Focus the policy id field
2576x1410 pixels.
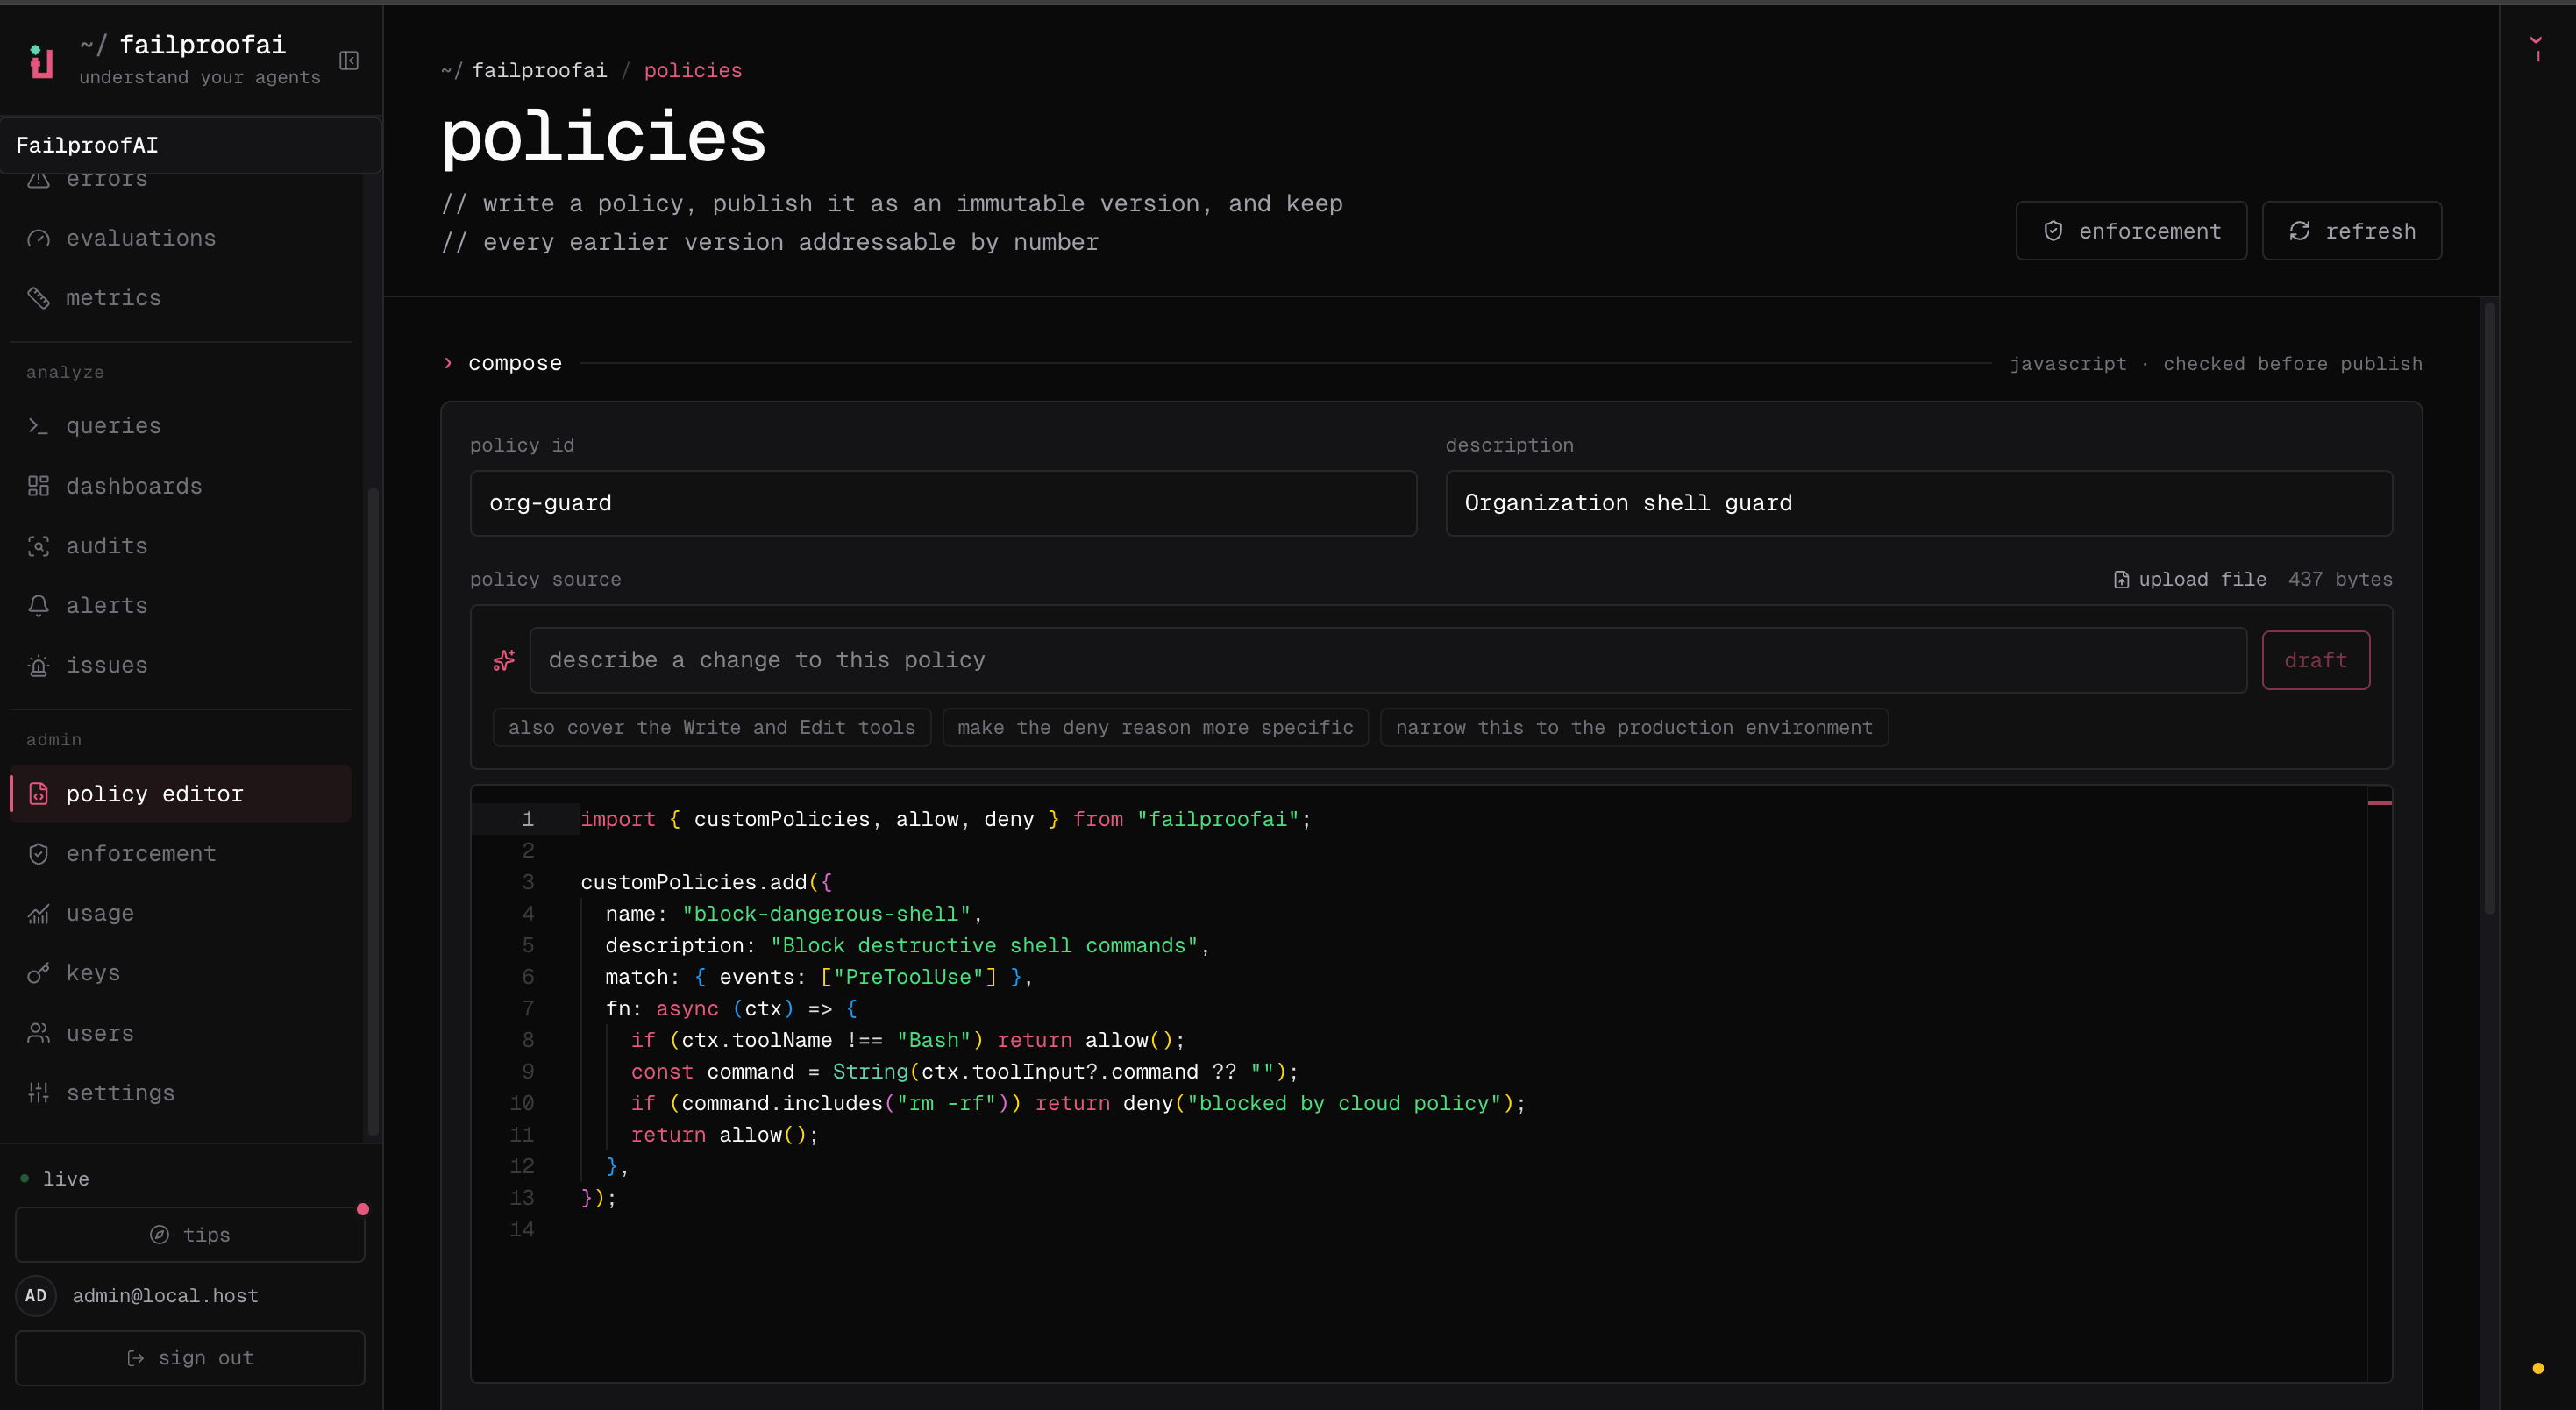(943, 503)
